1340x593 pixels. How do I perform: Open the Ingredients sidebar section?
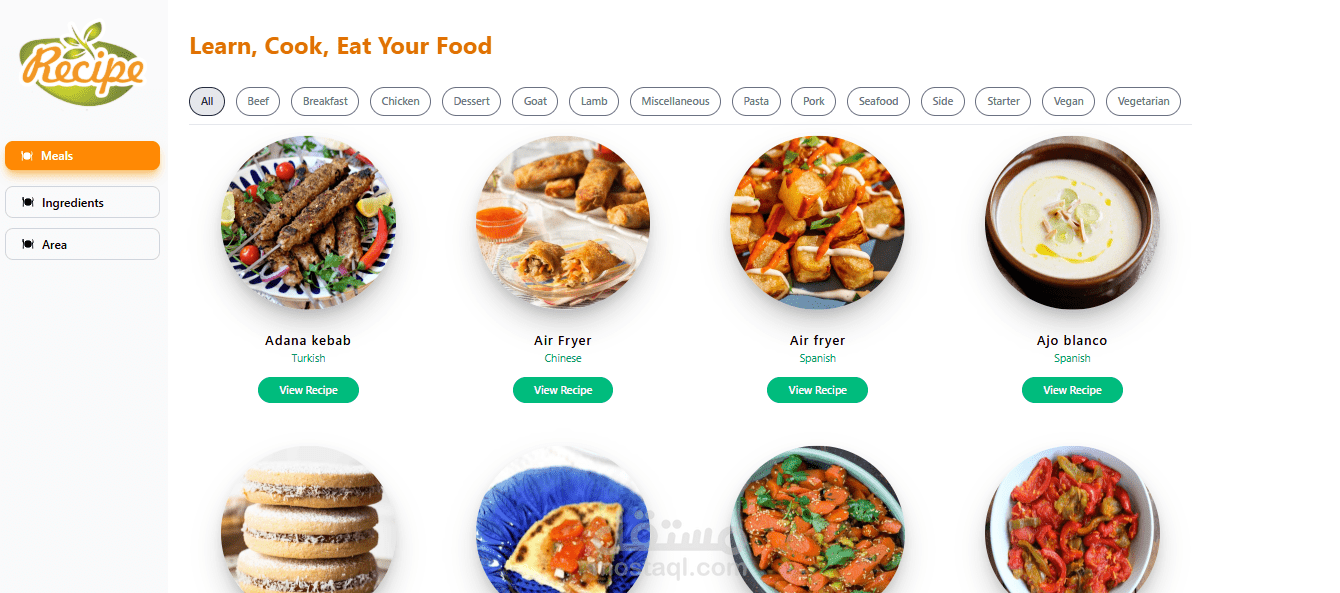pos(82,202)
